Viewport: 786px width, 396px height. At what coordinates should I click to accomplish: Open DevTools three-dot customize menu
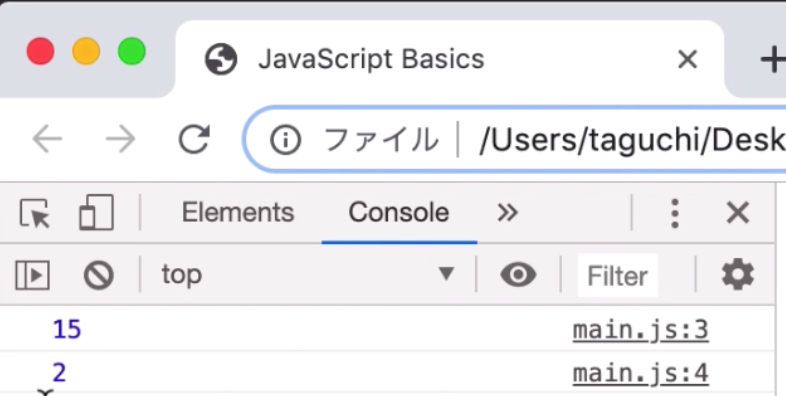pyautogui.click(x=675, y=213)
